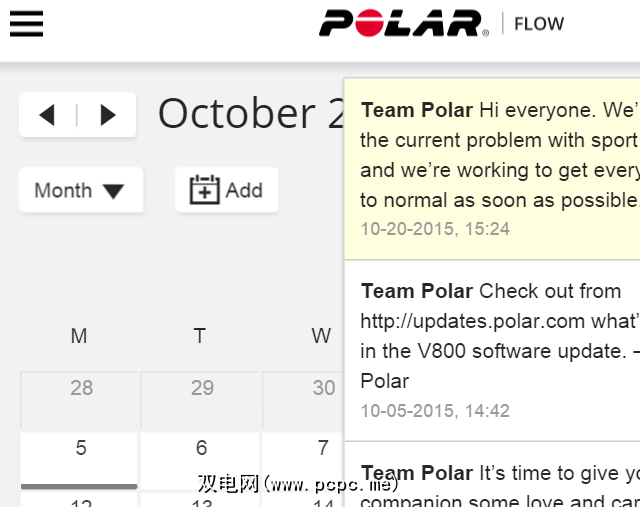Open Team Polar V800 software update notification
Viewport: 640px width, 507px height.
(x=495, y=350)
